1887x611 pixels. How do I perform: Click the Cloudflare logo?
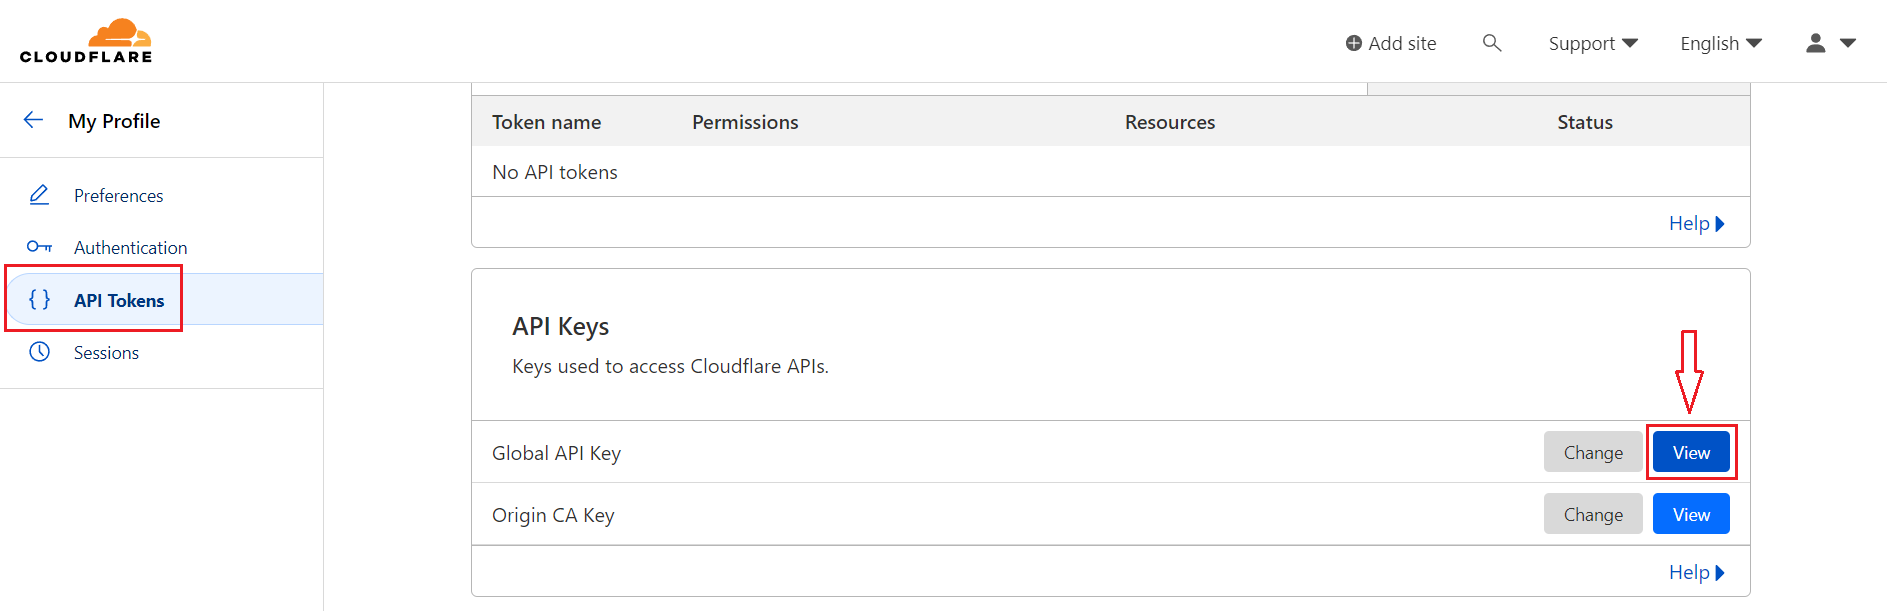coord(86,41)
